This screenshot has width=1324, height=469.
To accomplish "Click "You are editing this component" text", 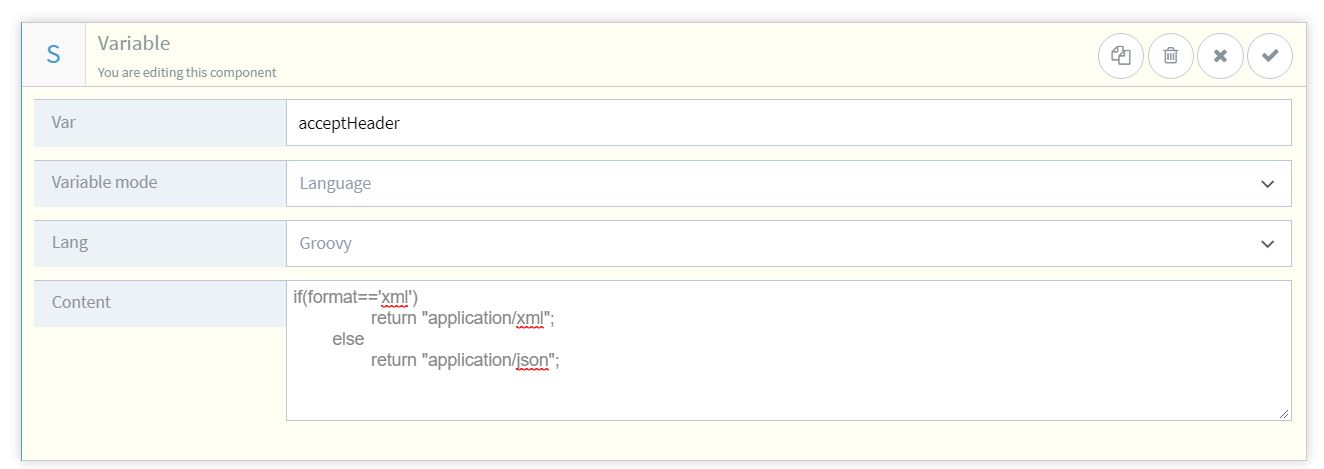I will coord(187,72).
